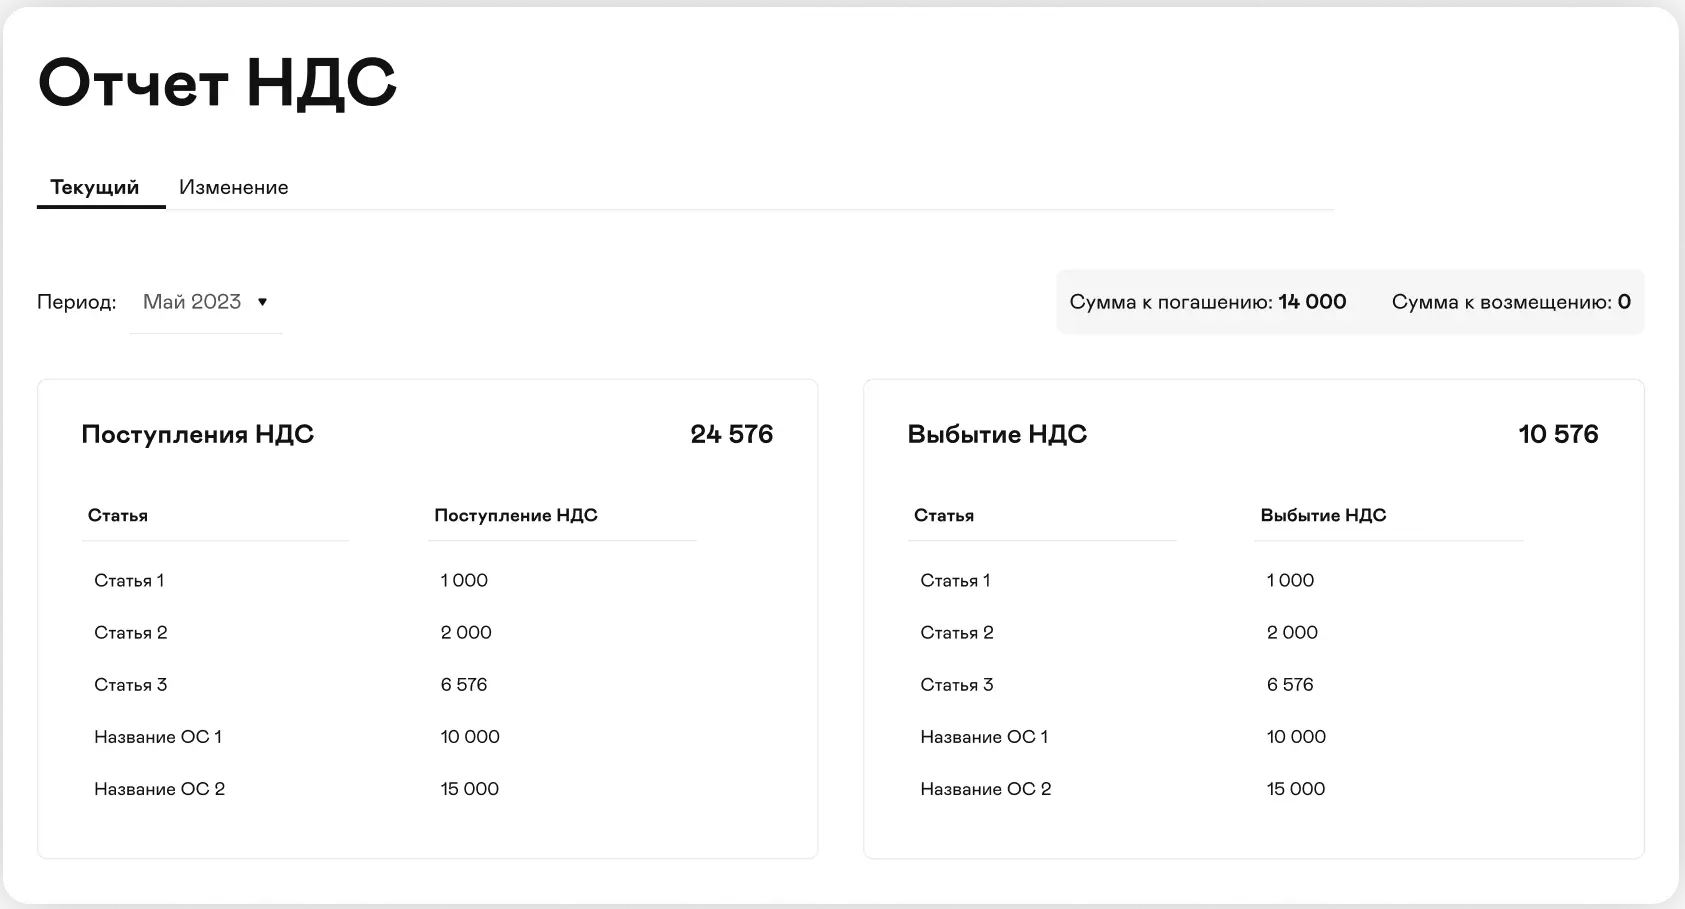Image resolution: width=1685 pixels, height=909 pixels.
Task: Click the Поступления НДС card heading
Action: tap(198, 434)
